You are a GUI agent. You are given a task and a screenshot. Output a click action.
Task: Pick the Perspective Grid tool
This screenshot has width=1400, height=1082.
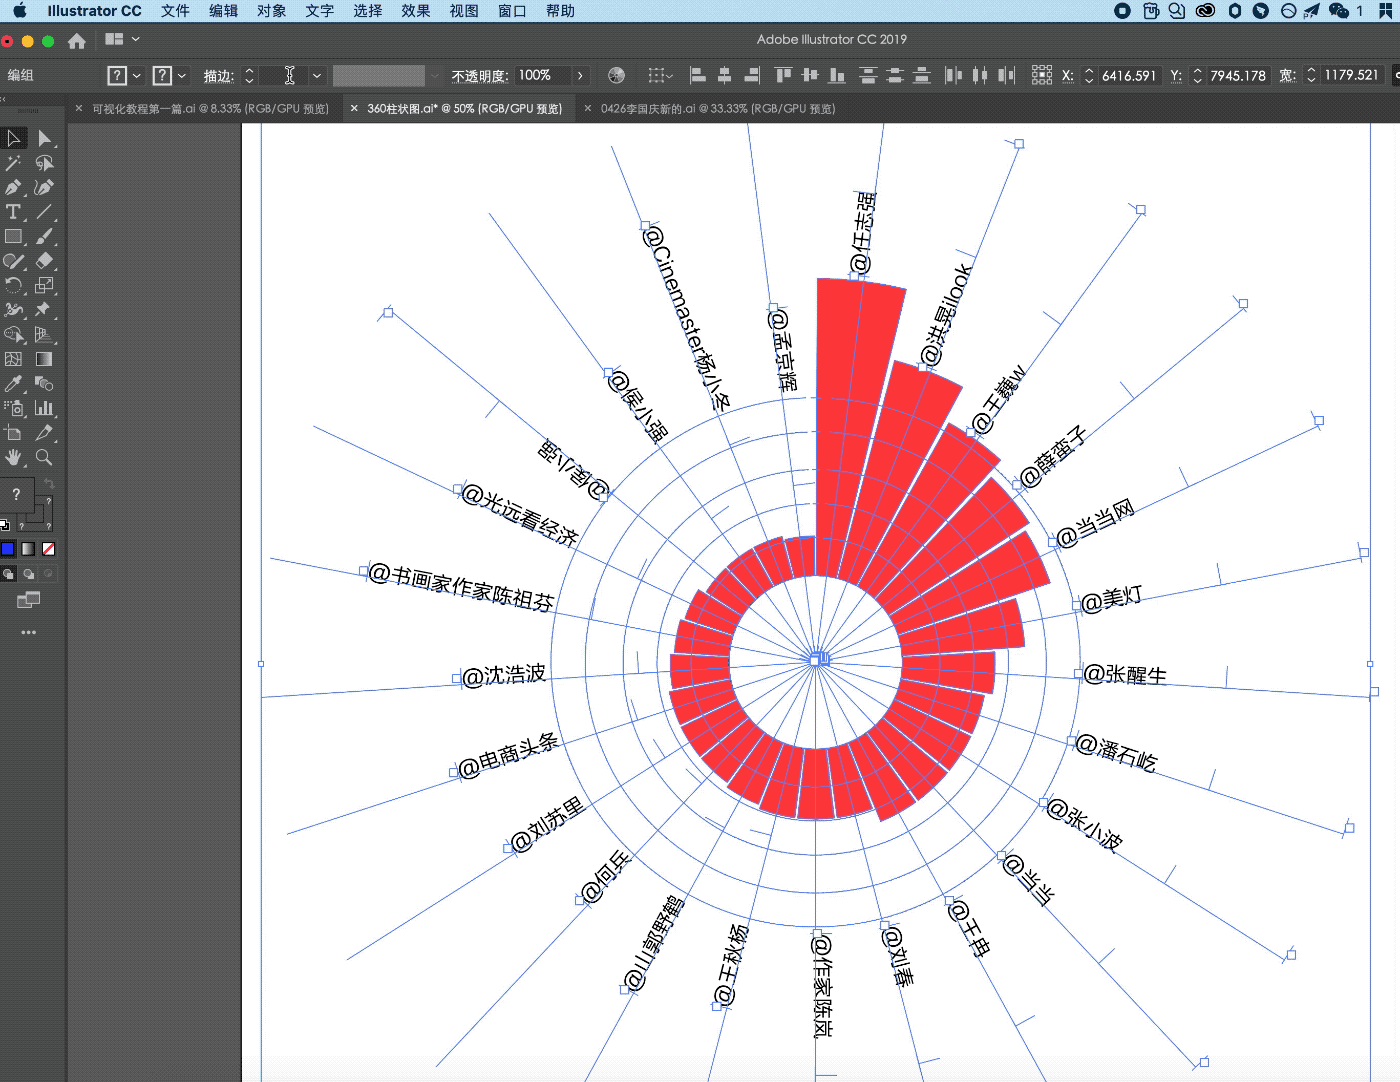[44, 335]
